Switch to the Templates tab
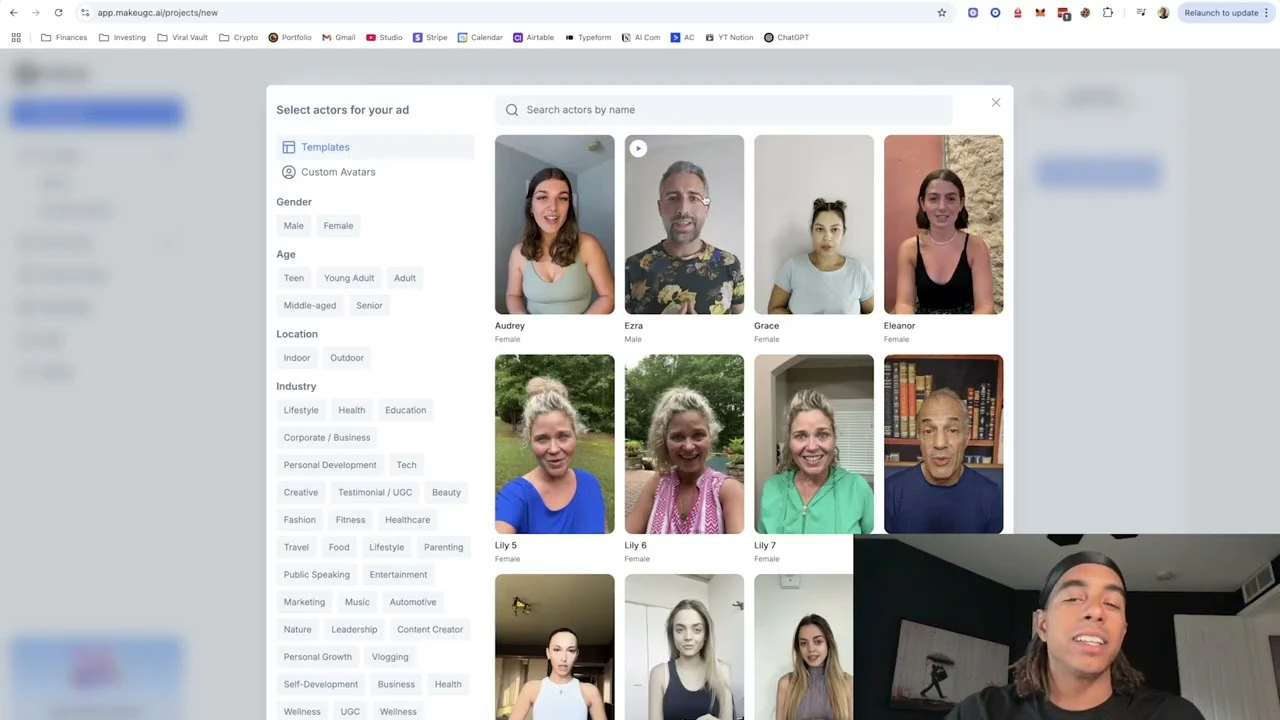 click(x=325, y=147)
